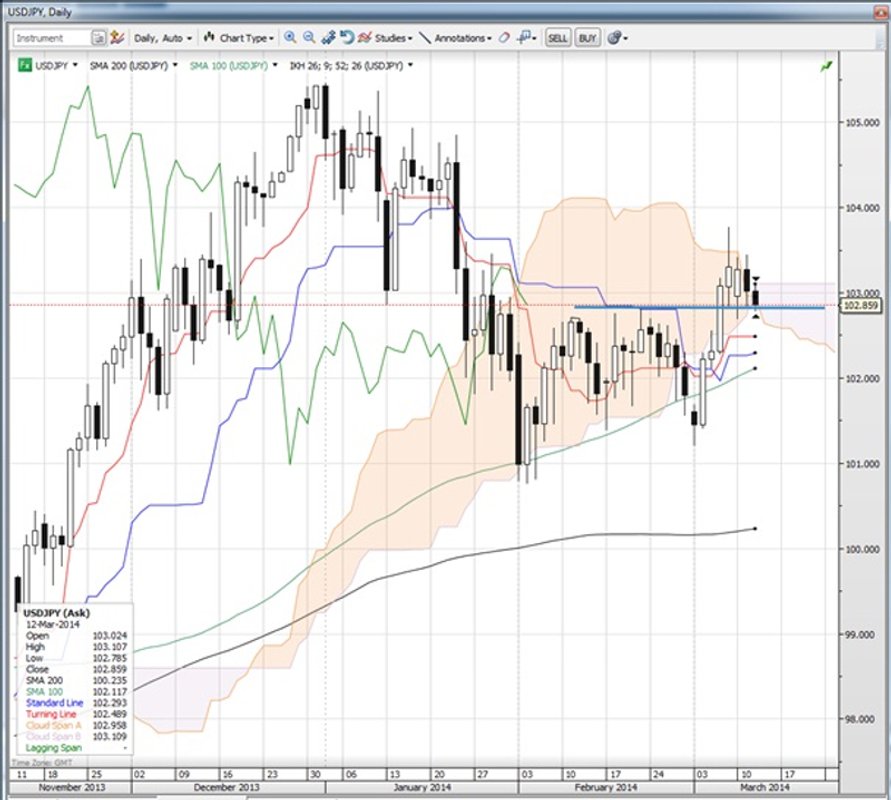Click the zoom in magnifier icon
Viewport: 891px width, 800px height.
click(x=288, y=37)
